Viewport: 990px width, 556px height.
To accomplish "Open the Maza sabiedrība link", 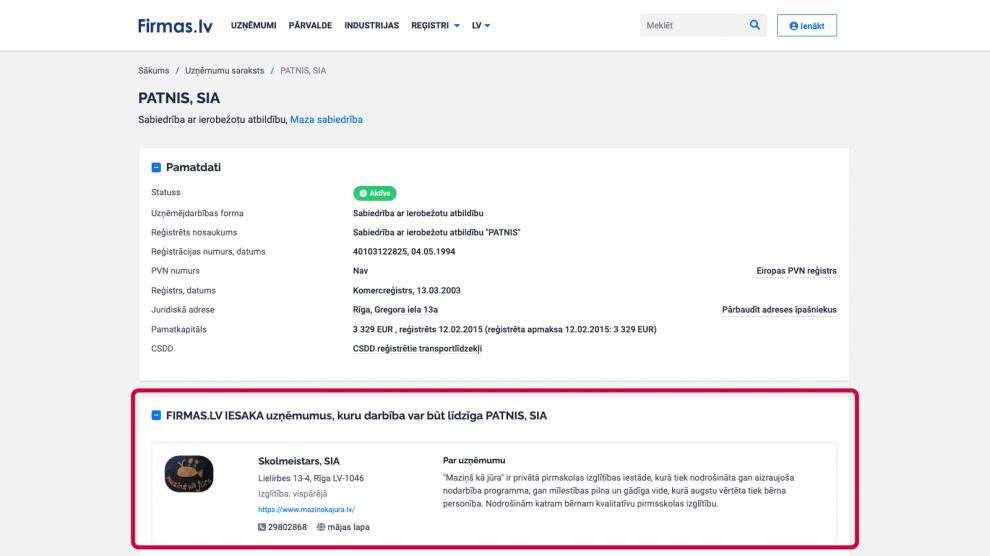I will [x=326, y=120].
